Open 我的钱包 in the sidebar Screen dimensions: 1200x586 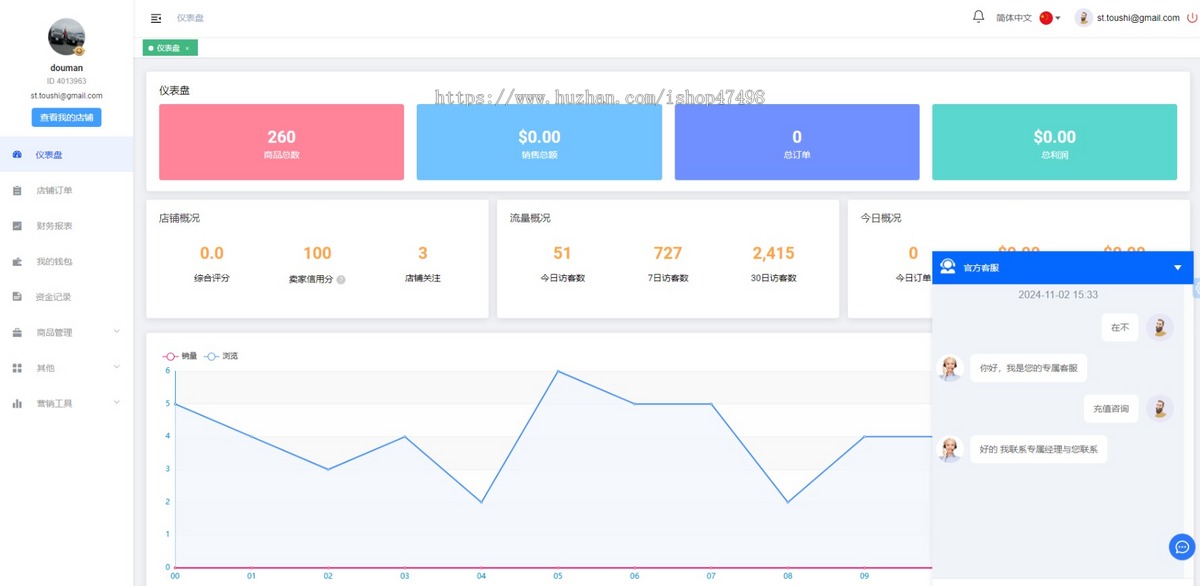pos(66,261)
